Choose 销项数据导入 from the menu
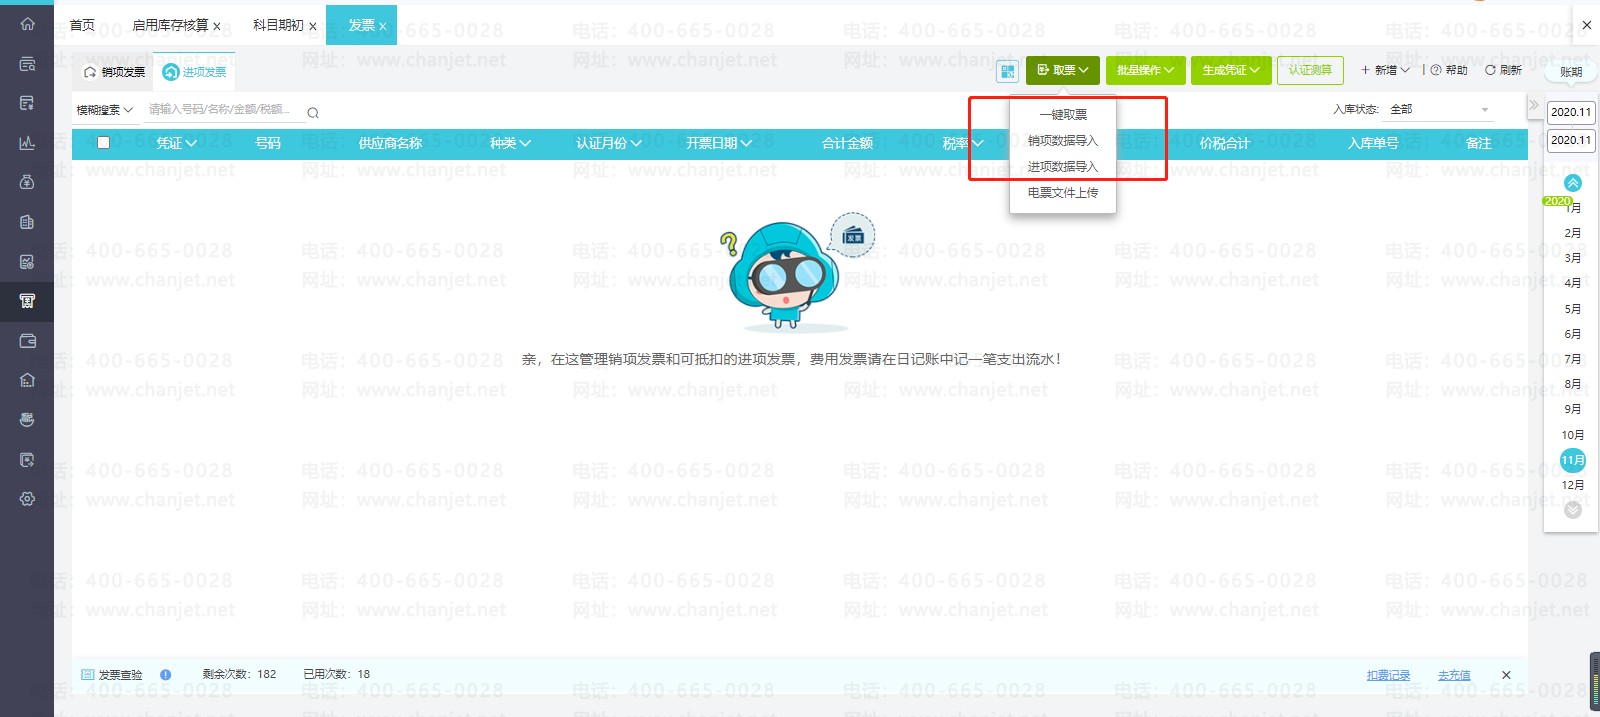 click(1063, 141)
